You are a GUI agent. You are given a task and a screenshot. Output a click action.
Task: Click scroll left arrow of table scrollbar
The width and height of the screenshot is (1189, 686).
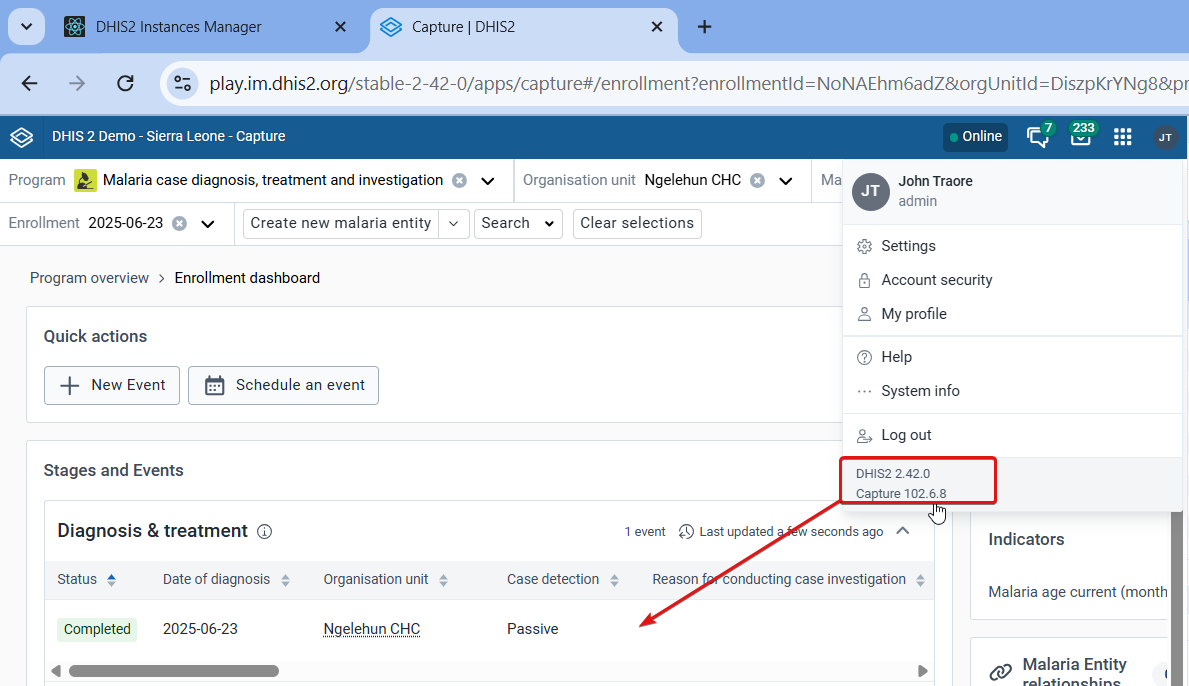(55, 671)
